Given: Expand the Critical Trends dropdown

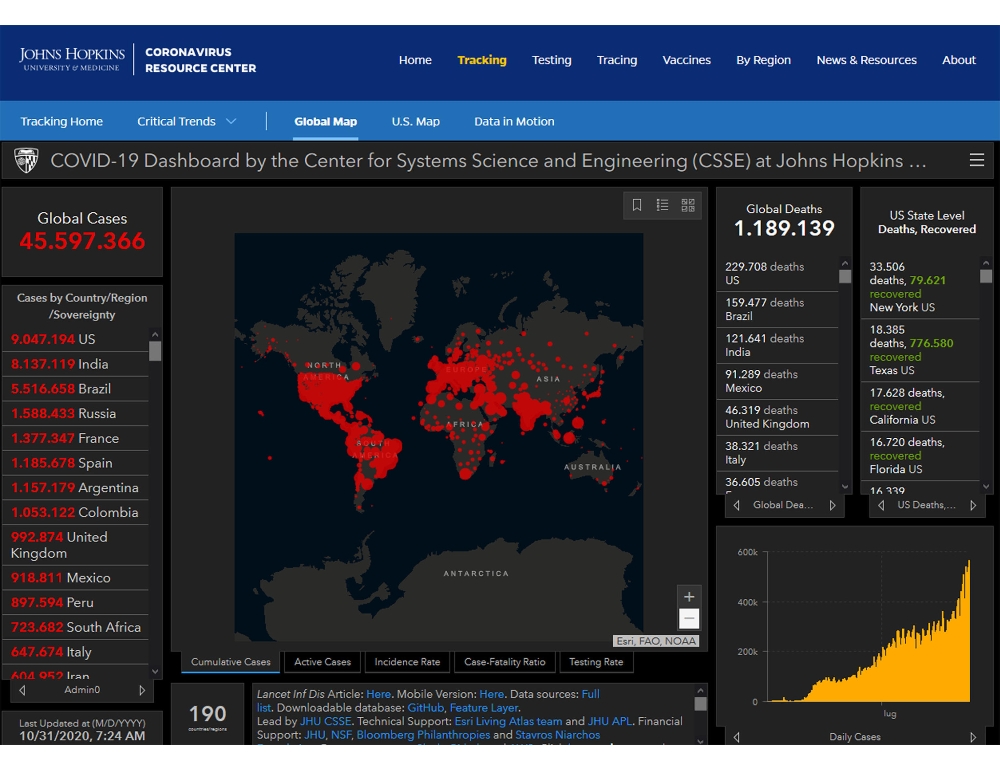Looking at the screenshot, I should point(186,121).
